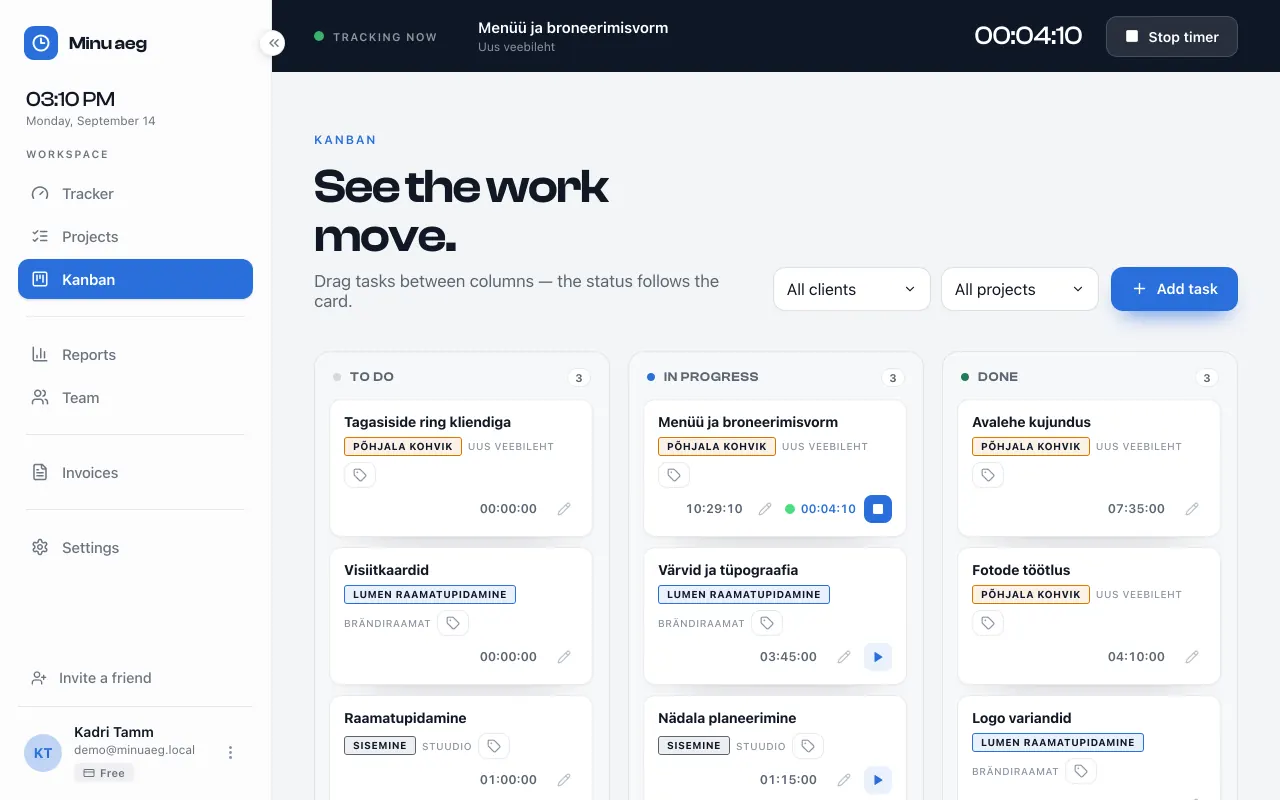Viewport: 1280px width, 800px height.
Task: Add a tag to Logo variandid card
Action: (1081, 771)
